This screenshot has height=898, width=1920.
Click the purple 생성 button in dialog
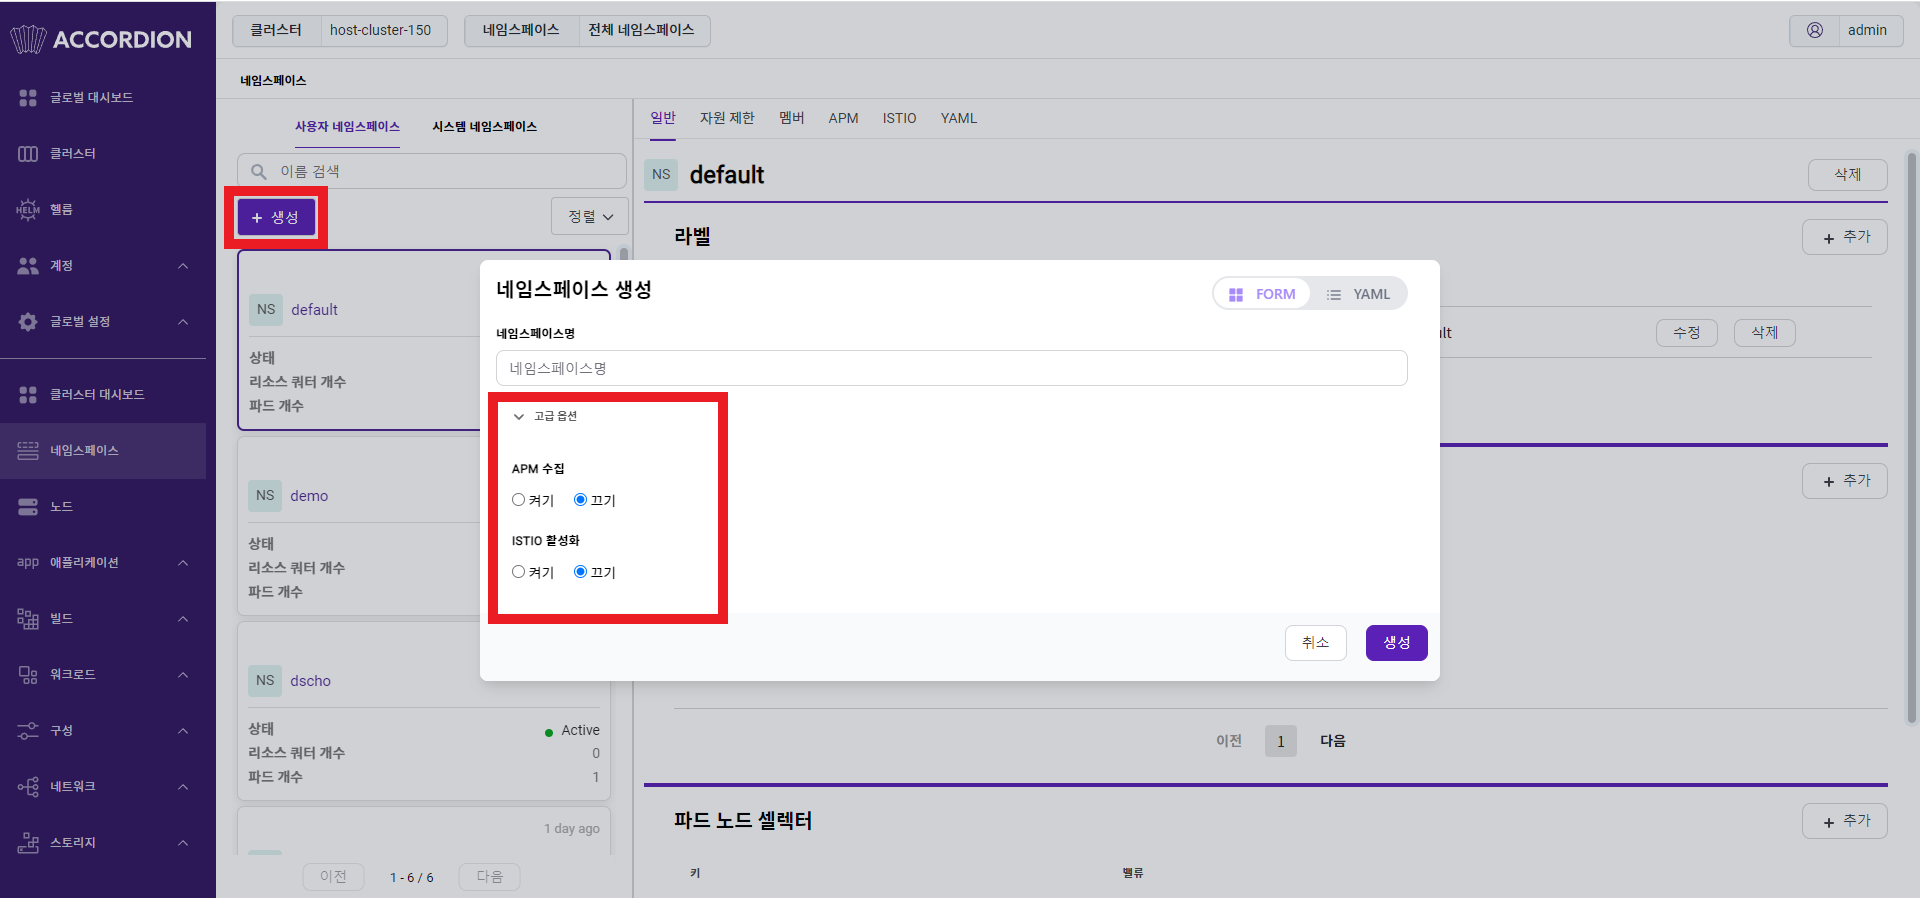pyautogui.click(x=1397, y=643)
